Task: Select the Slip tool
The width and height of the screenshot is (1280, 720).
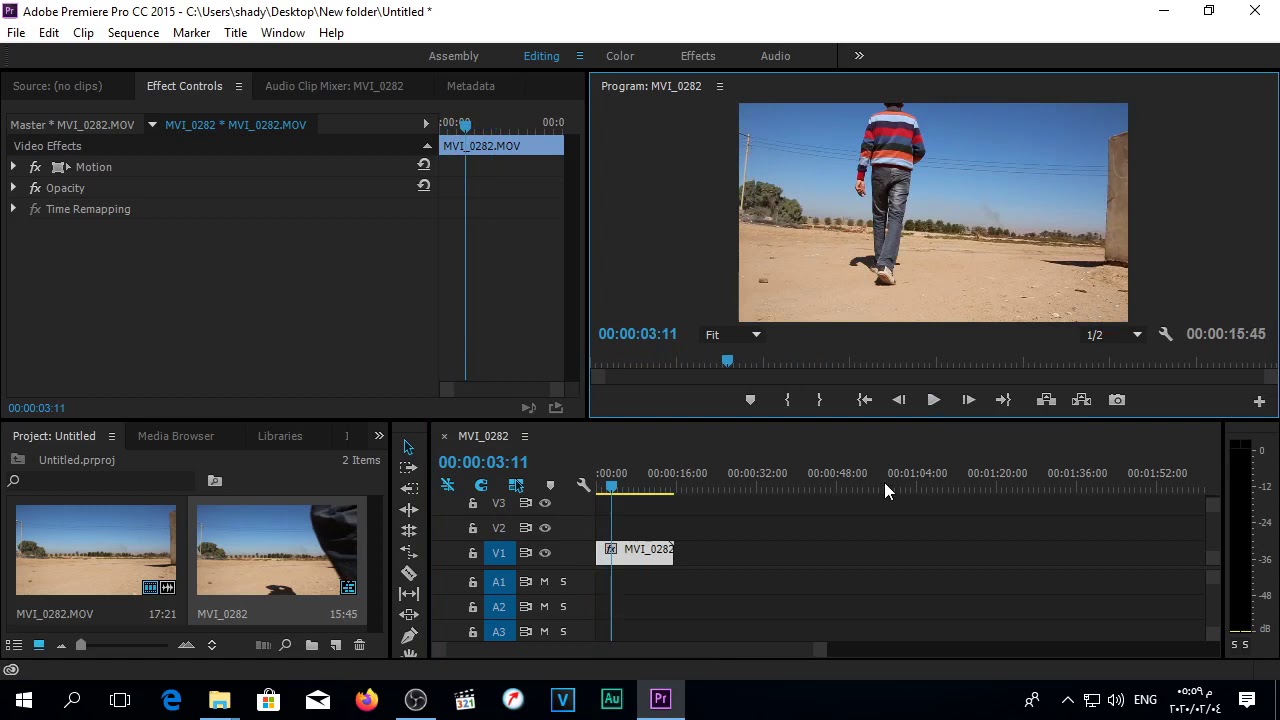Action: point(409,594)
